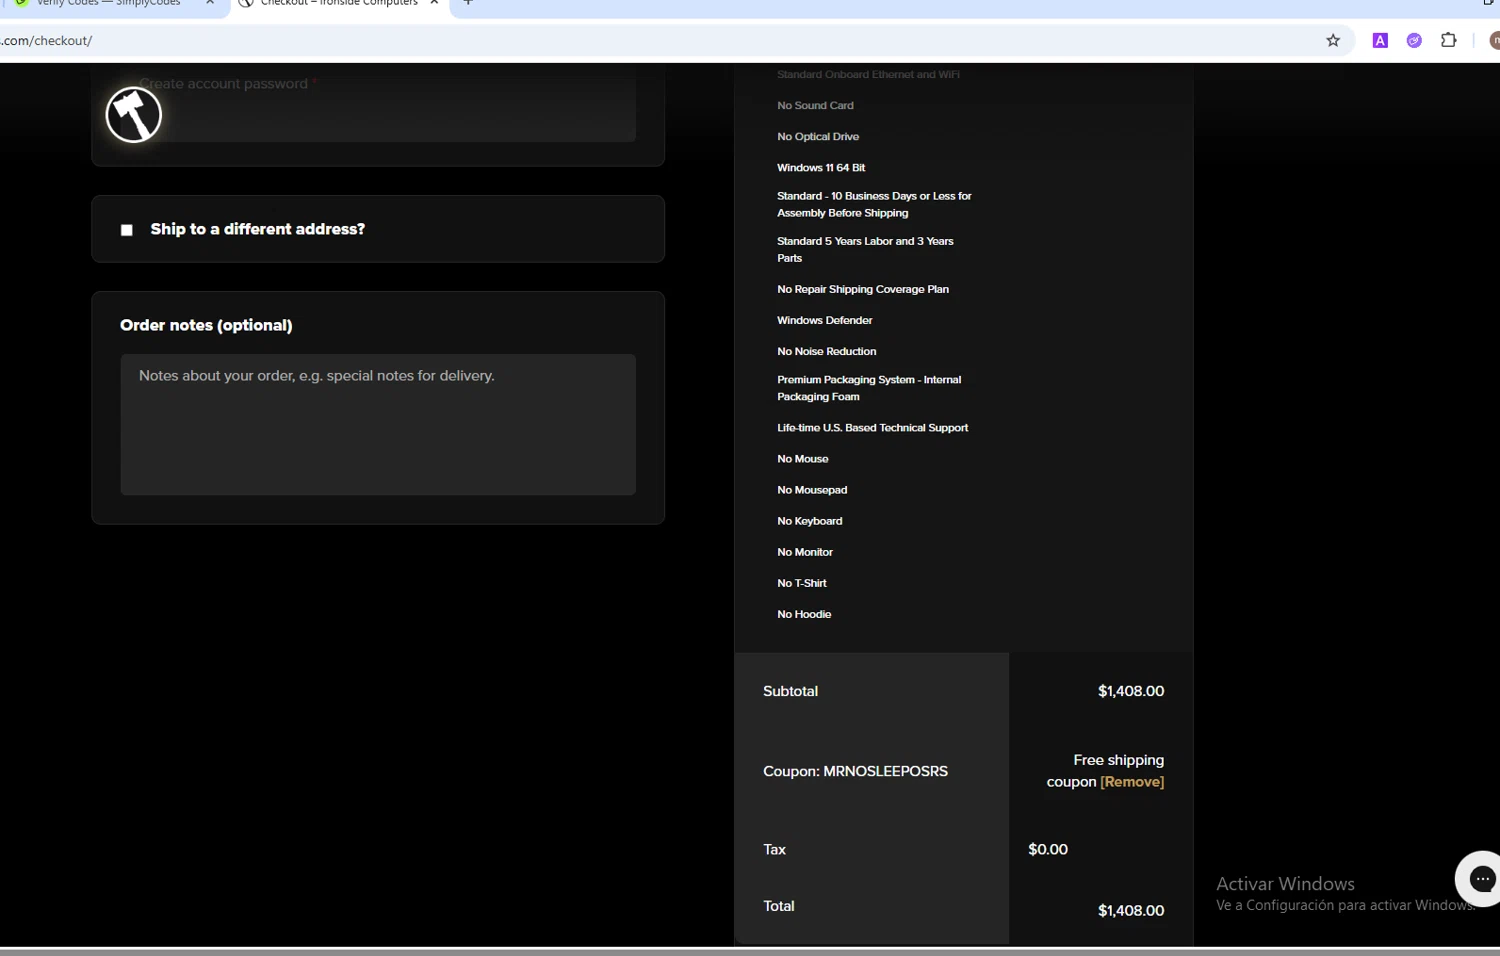Image resolution: width=1500 pixels, height=956 pixels.
Task: Click the No Mousepad line
Action: tap(812, 490)
